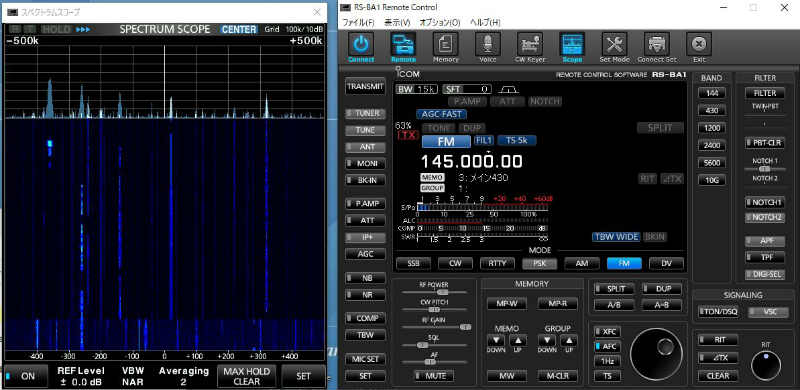Open the ヘルプ(H) menu
800x390 pixels.
[x=485, y=23]
